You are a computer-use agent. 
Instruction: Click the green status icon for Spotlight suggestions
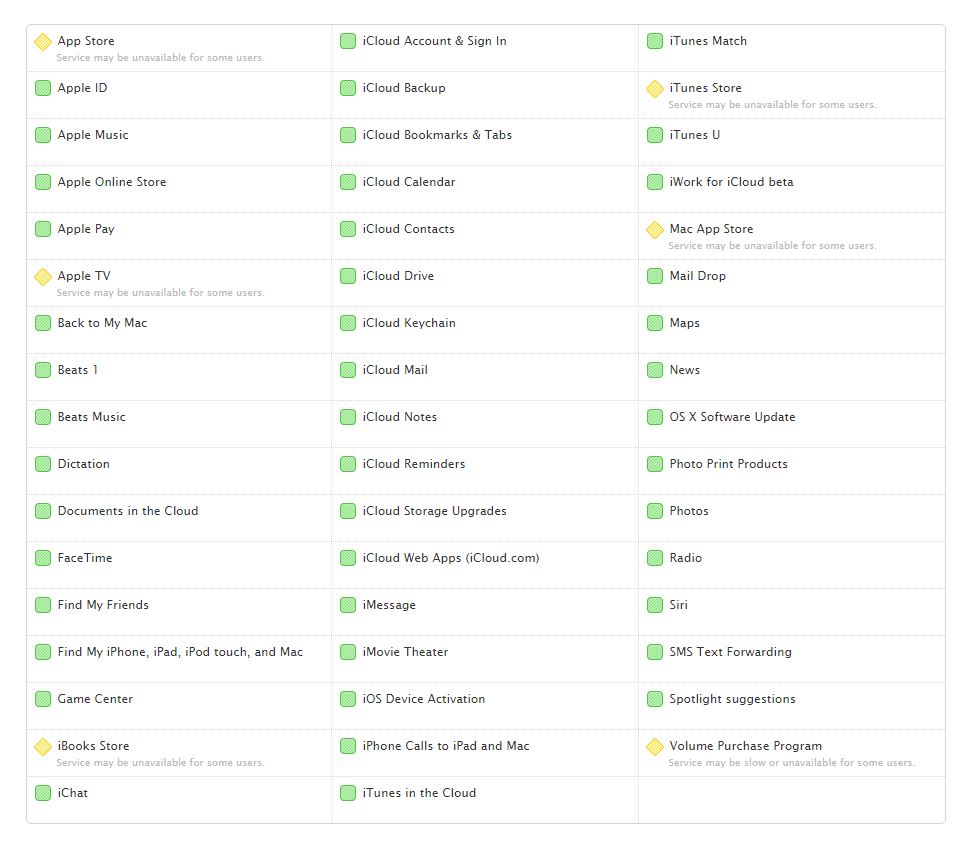pos(655,699)
